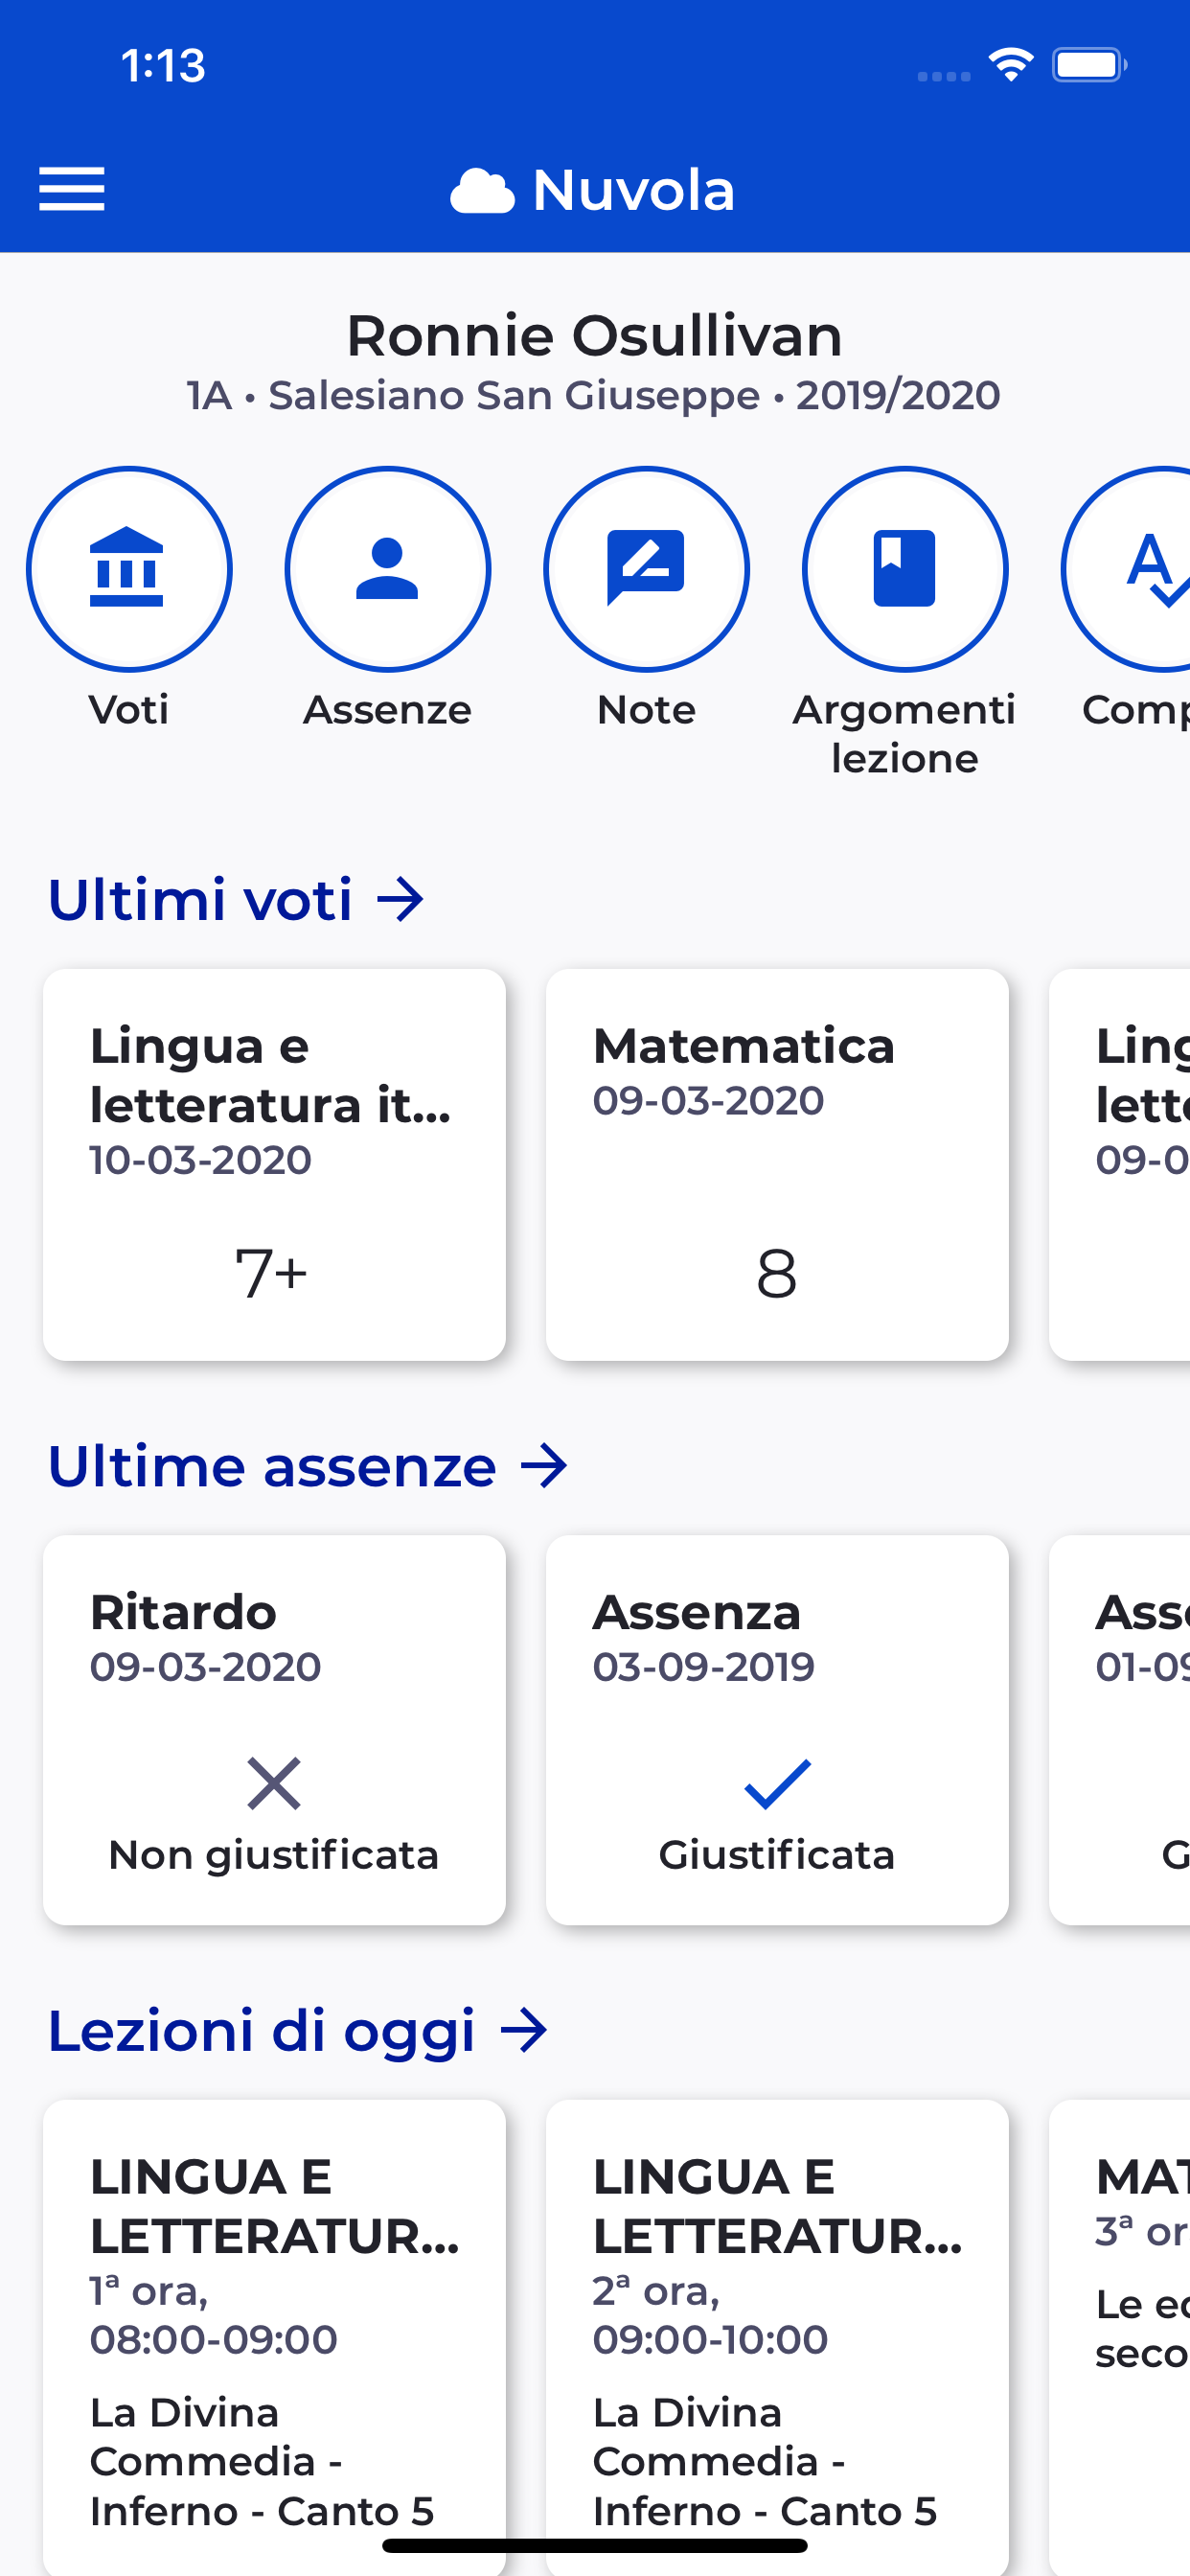Open Argomenti lezione book icon
This screenshot has height=2576, width=1190.
pos(904,569)
